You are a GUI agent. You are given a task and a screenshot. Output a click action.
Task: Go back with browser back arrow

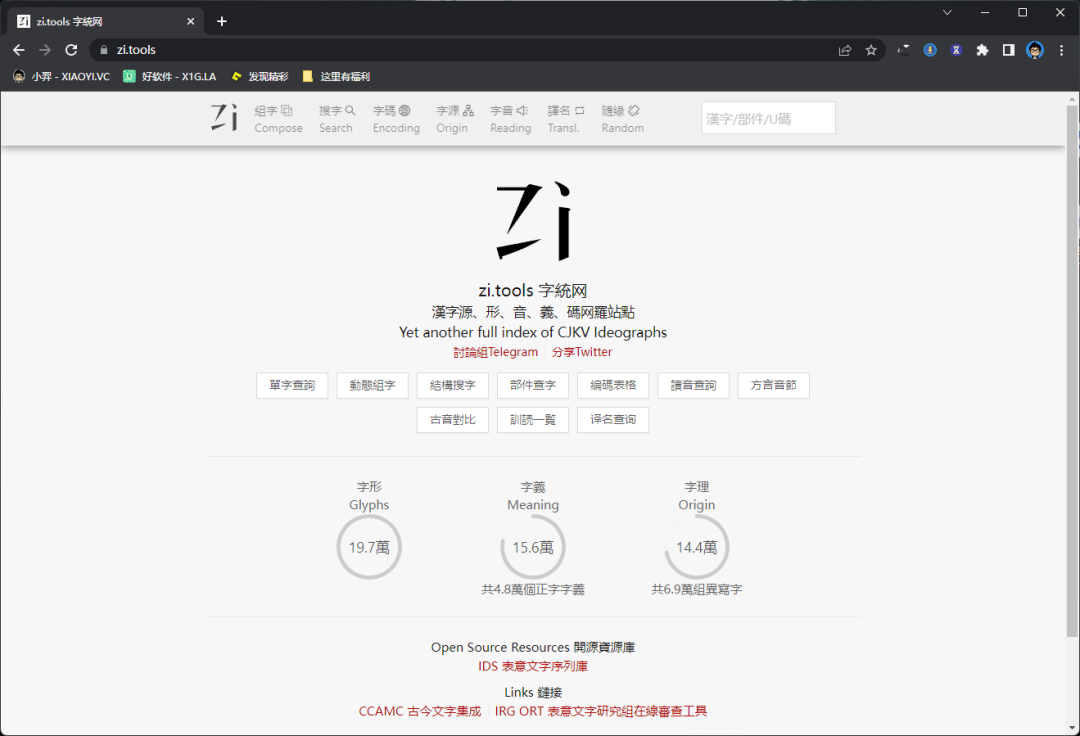pyautogui.click(x=19, y=50)
